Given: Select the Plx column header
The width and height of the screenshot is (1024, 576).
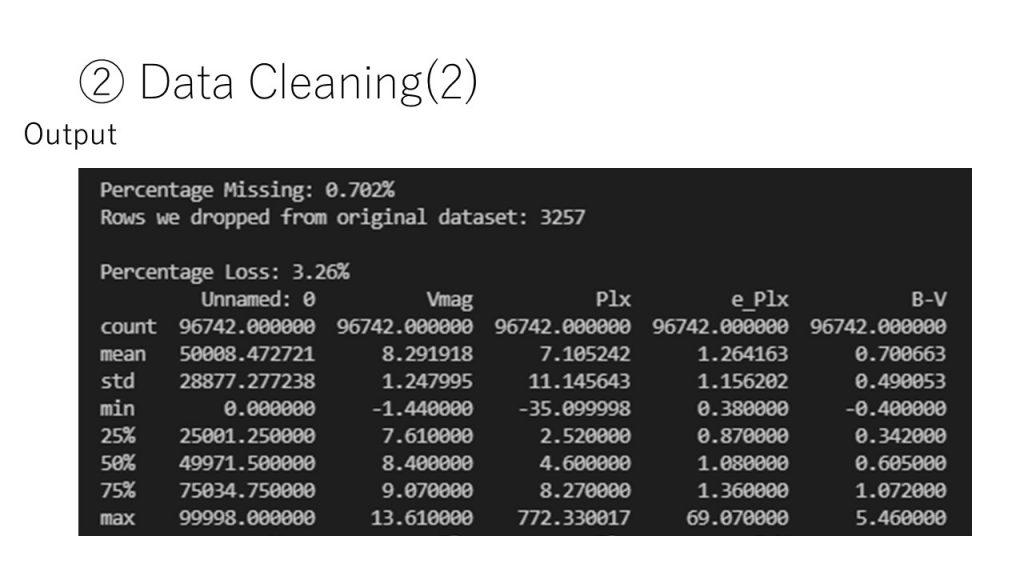Looking at the screenshot, I should click(613, 300).
